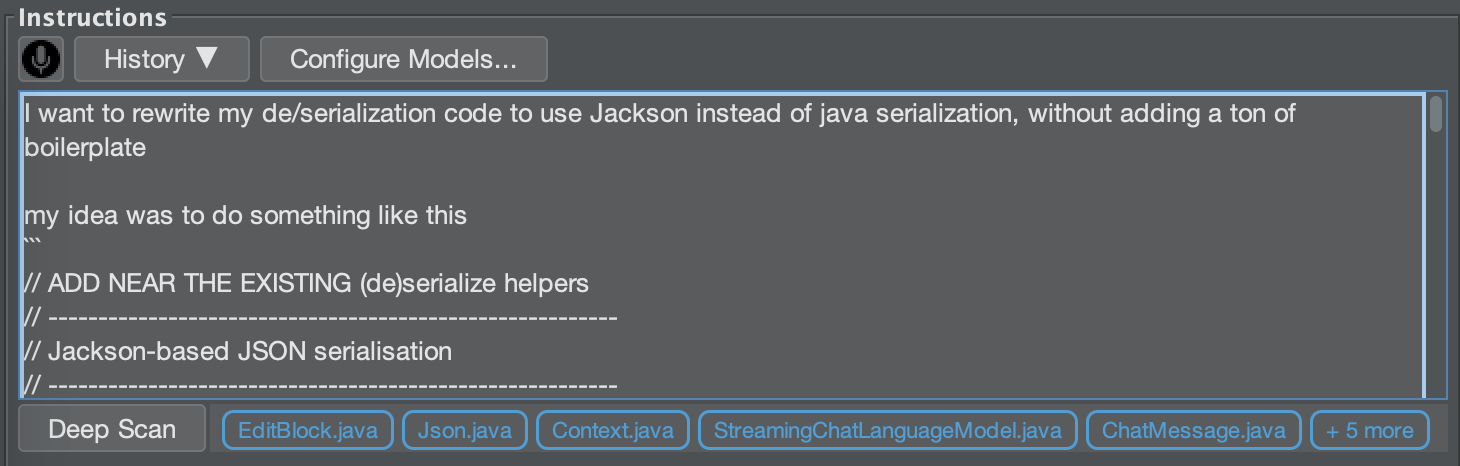Select the EditBlock.java file chip
The image size is (1460, 466).
pyautogui.click(x=307, y=431)
